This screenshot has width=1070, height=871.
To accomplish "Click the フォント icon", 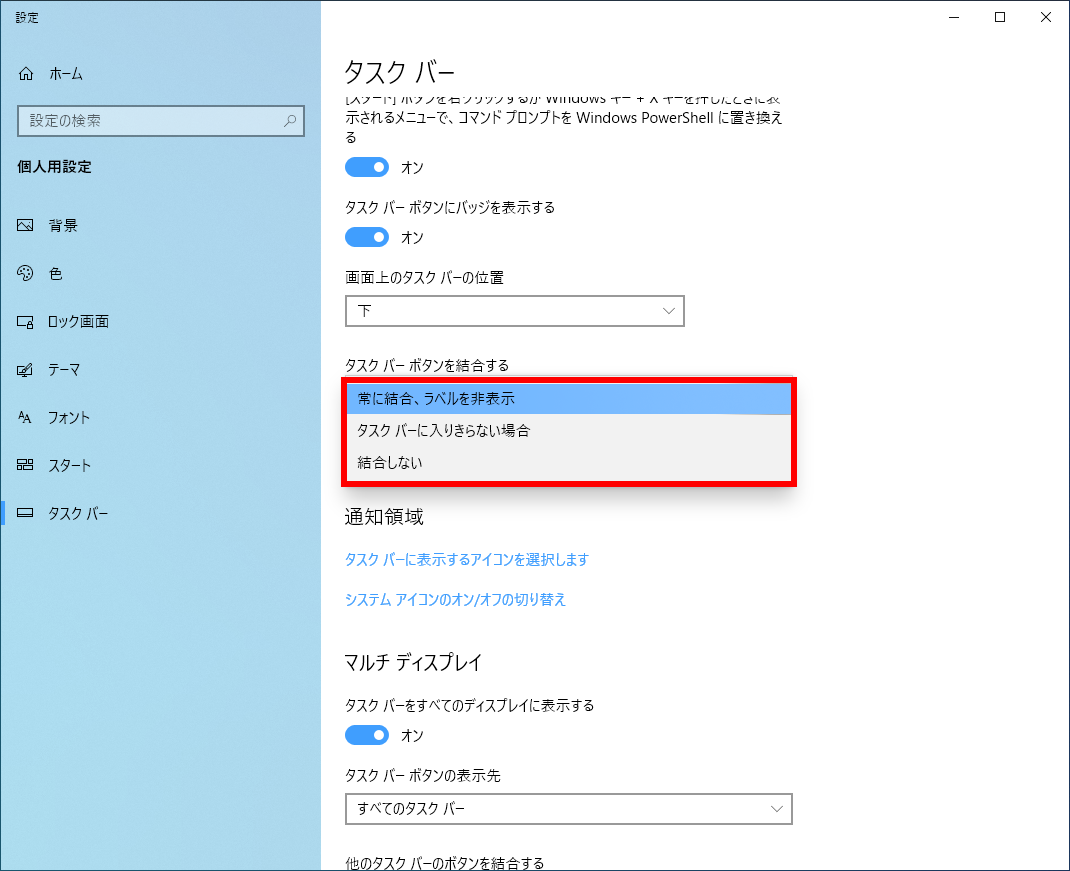I will click(25, 417).
